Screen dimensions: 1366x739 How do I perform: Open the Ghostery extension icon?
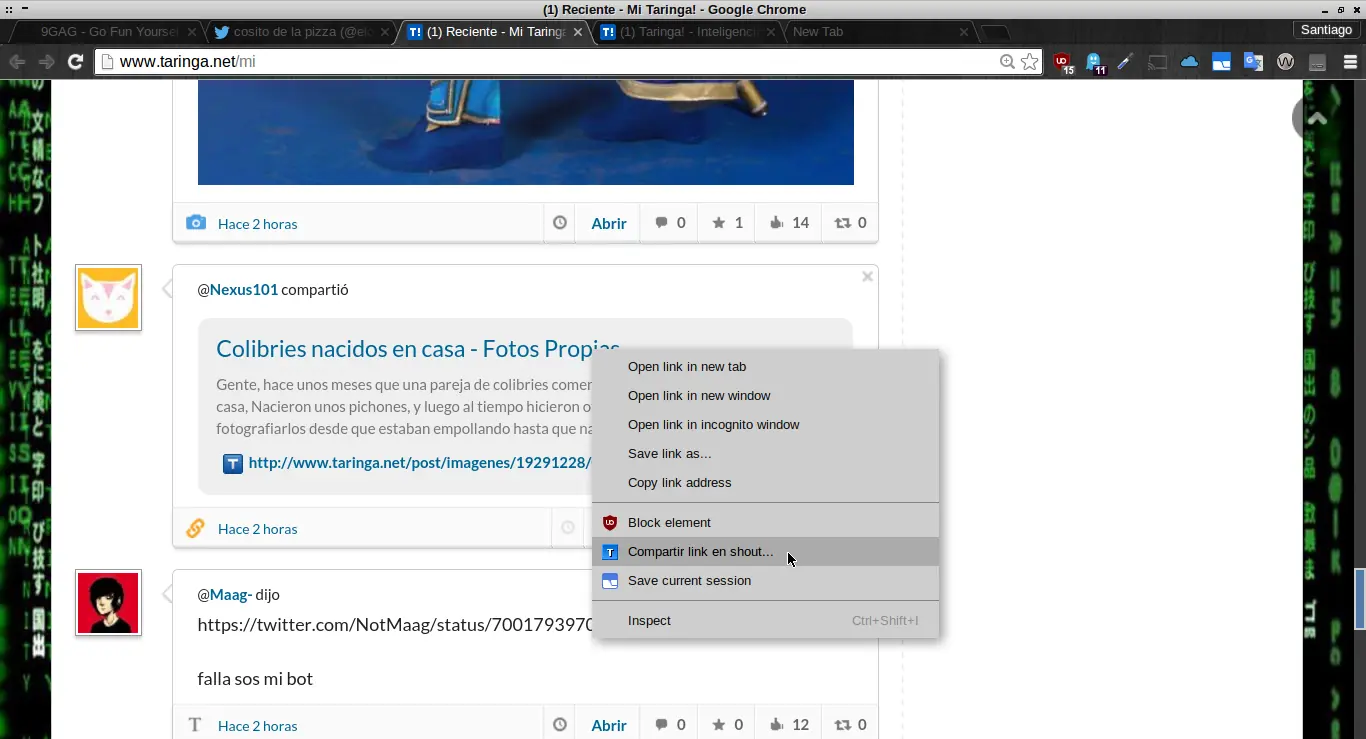coord(1094,62)
